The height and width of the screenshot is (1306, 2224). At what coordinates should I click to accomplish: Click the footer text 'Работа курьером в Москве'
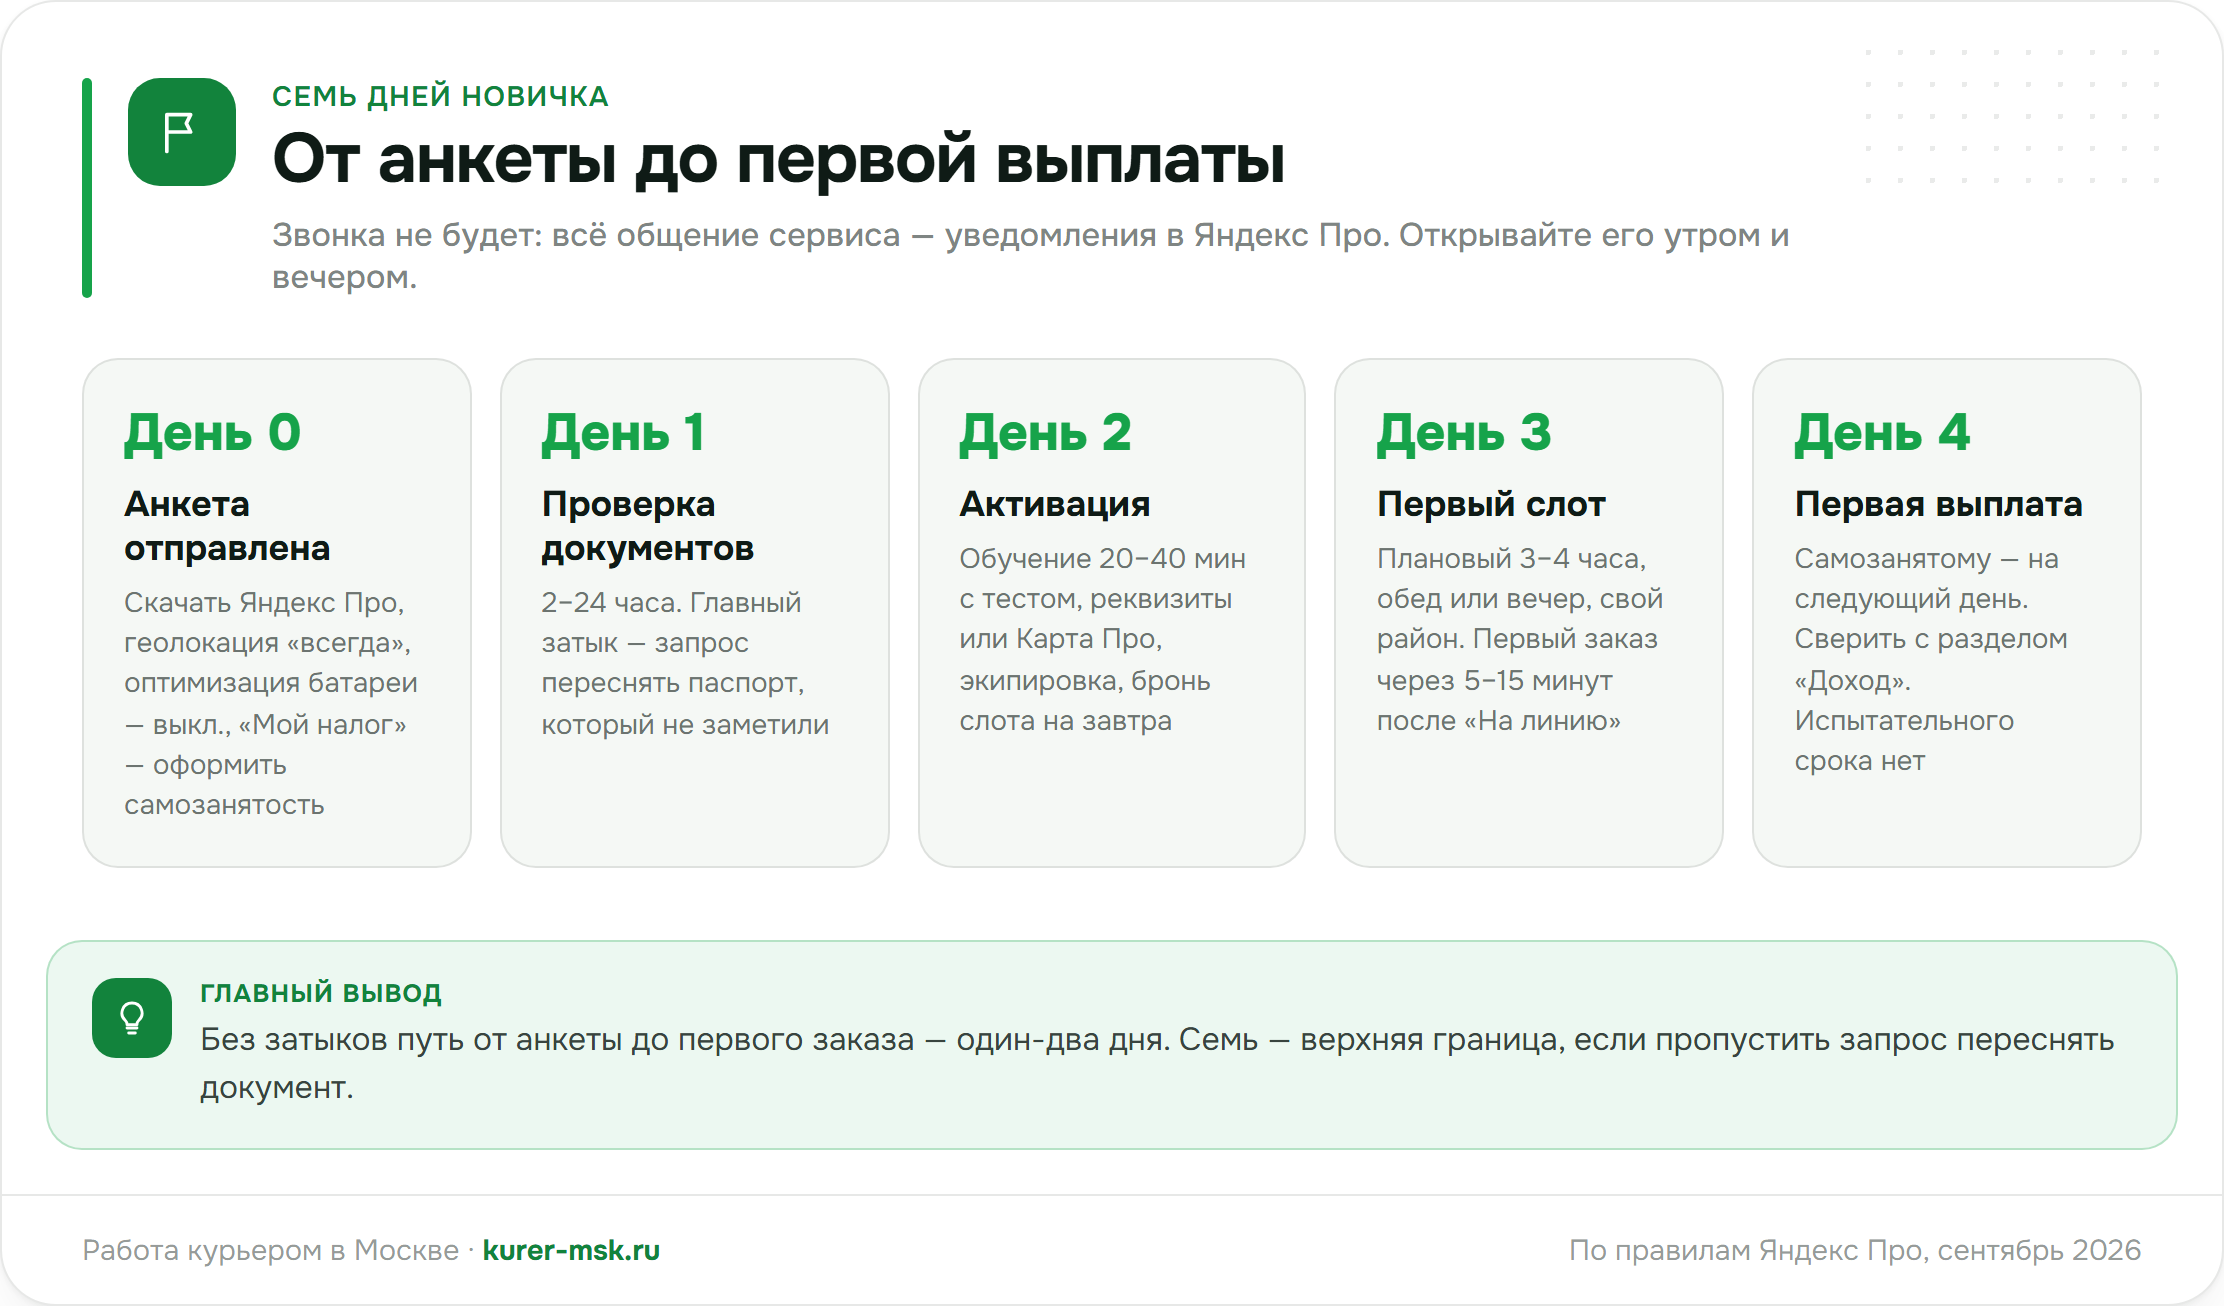[x=270, y=1250]
